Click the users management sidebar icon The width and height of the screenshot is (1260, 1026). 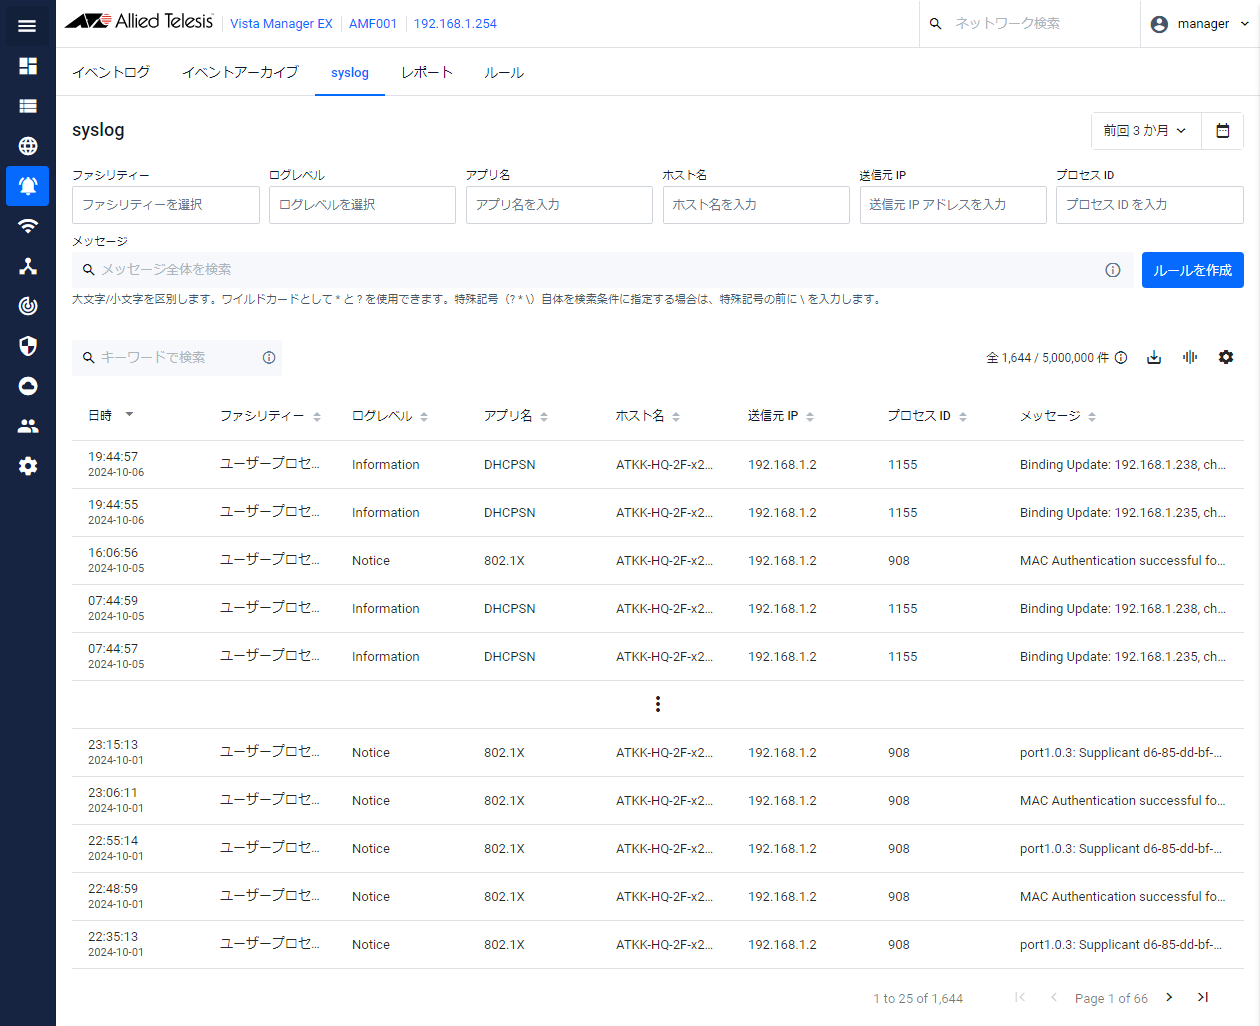coord(28,426)
